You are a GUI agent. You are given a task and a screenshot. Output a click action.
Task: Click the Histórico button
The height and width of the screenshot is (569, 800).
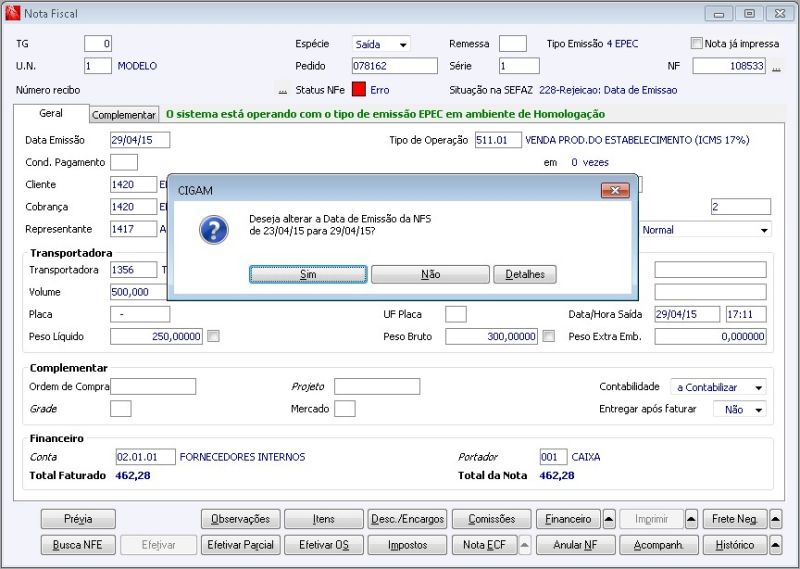click(x=735, y=545)
